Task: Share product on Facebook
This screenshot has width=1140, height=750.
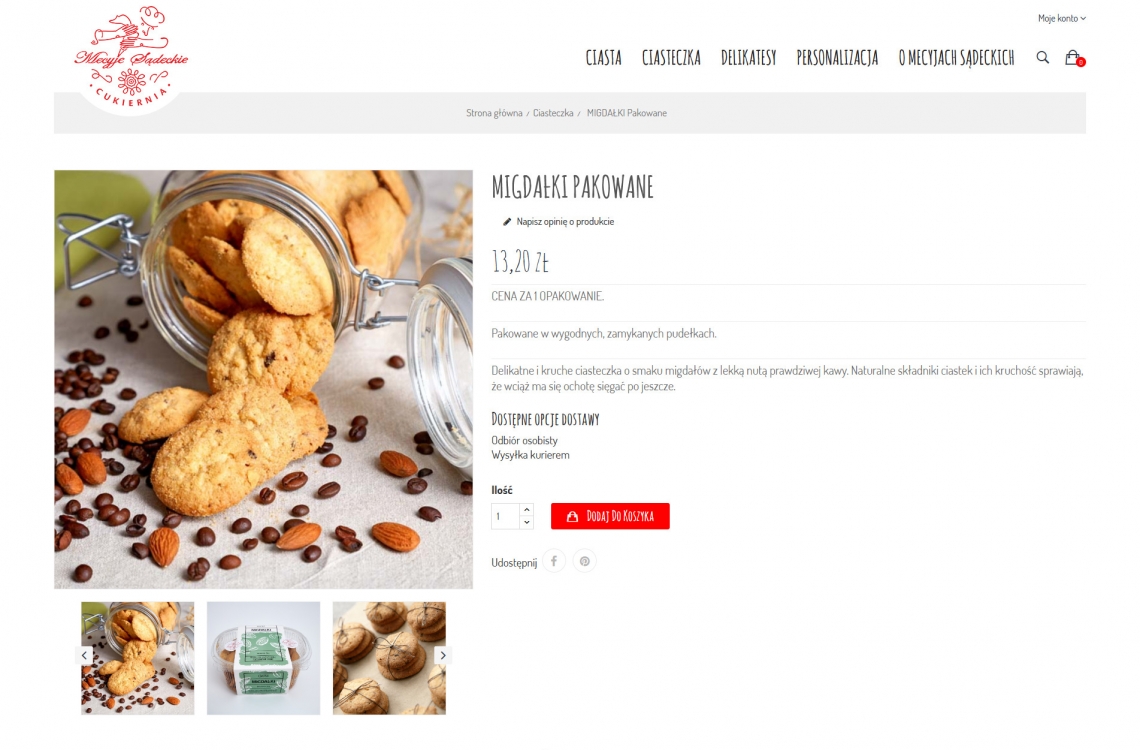Action: tap(554, 561)
